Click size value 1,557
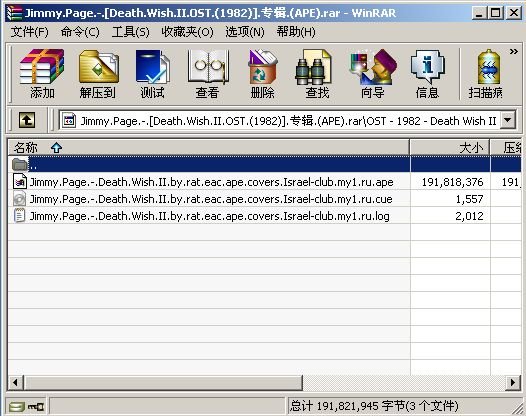The width and height of the screenshot is (526, 416). pyautogui.click(x=469, y=199)
